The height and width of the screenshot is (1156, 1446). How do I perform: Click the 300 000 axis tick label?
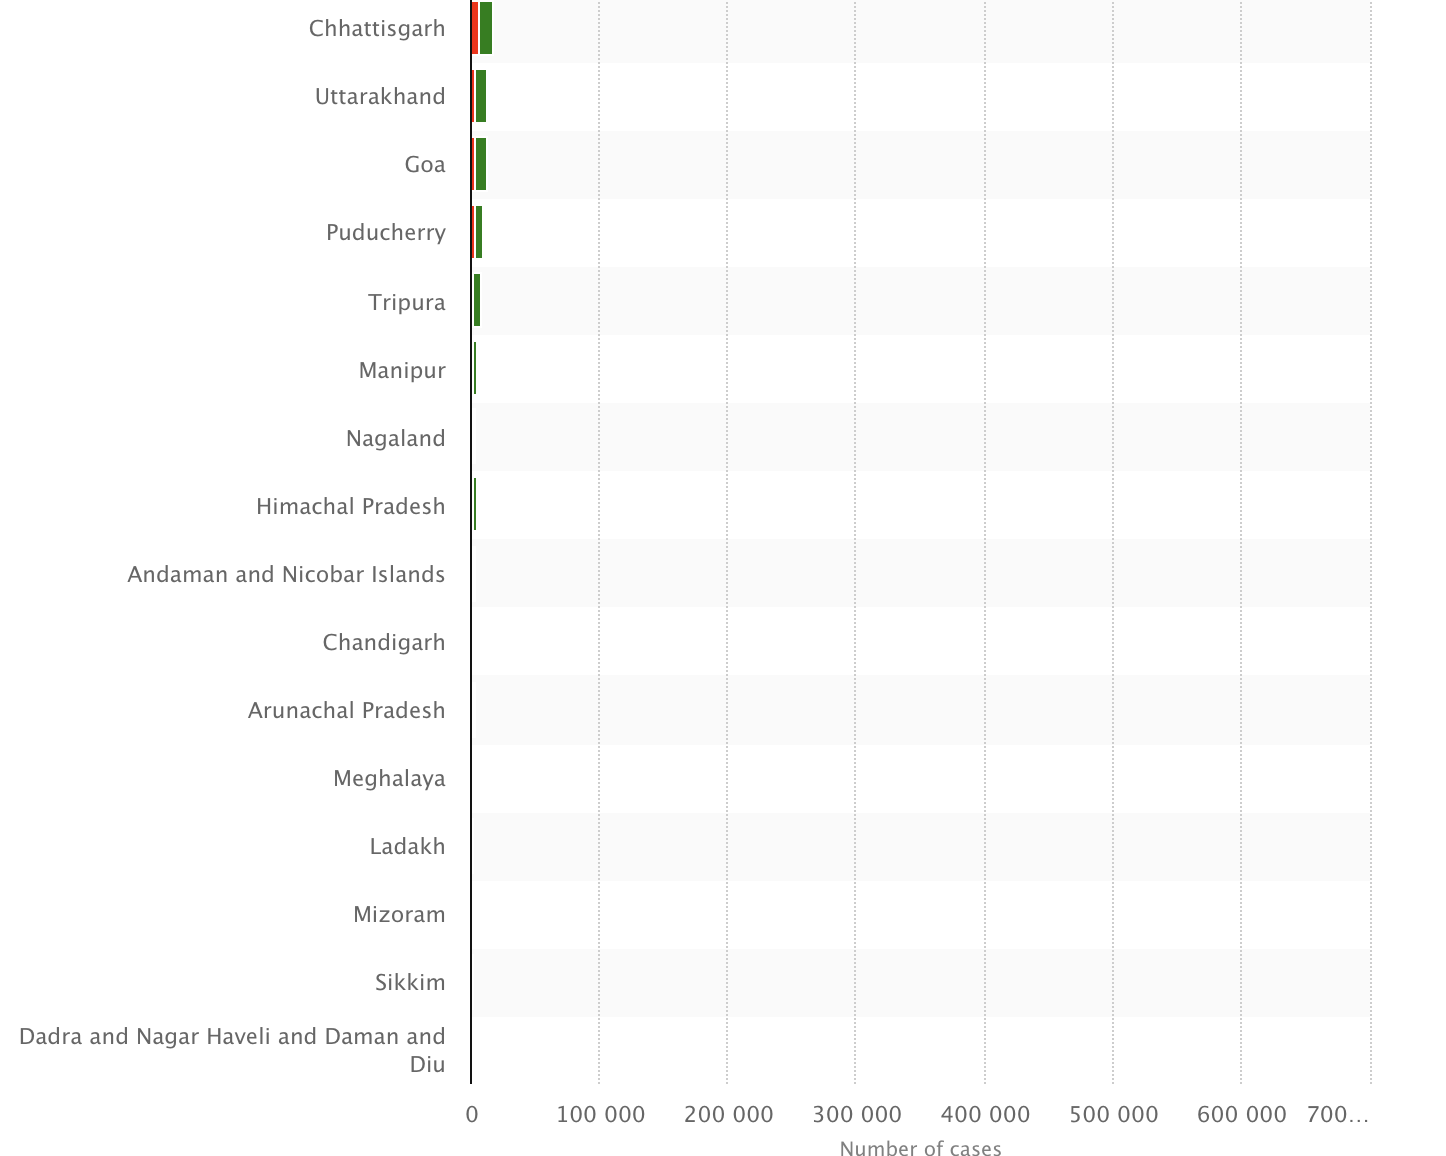click(856, 1114)
